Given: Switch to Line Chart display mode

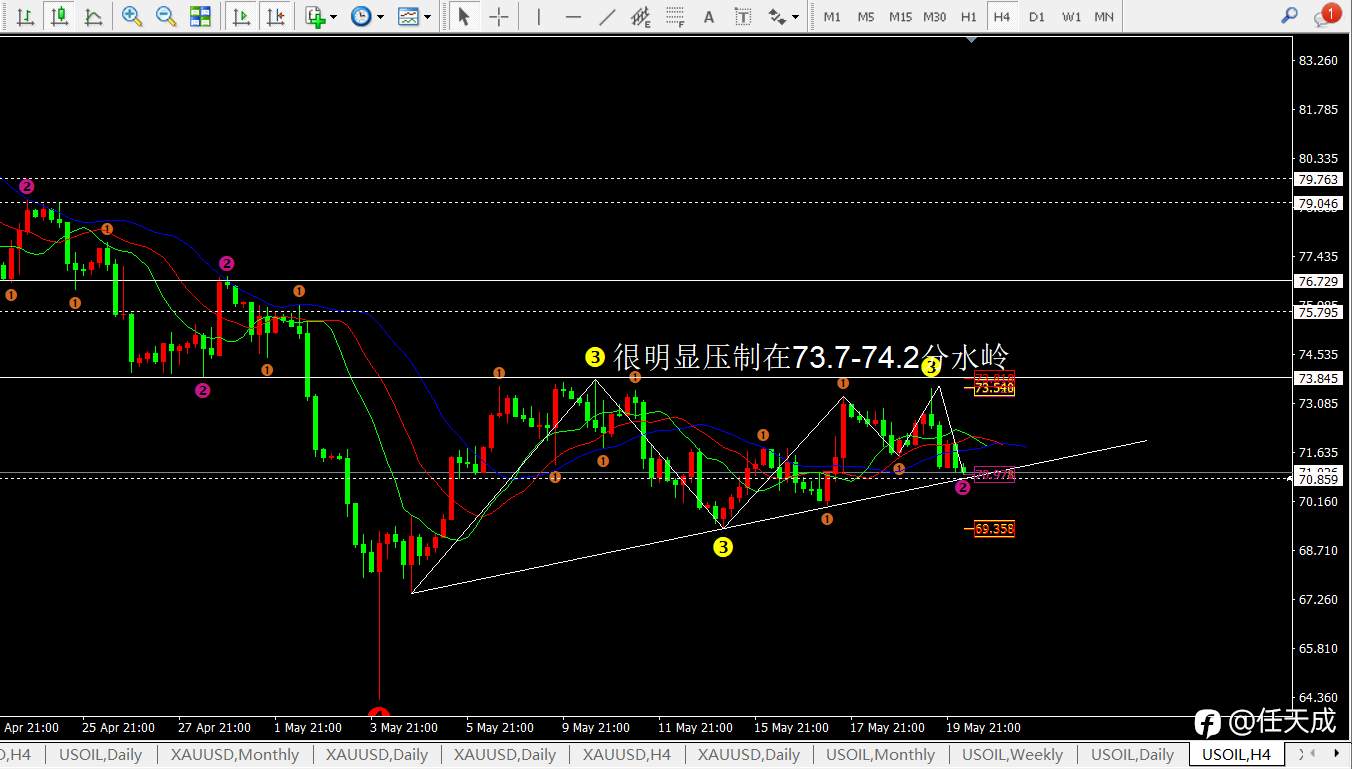Looking at the screenshot, I should (x=93, y=16).
